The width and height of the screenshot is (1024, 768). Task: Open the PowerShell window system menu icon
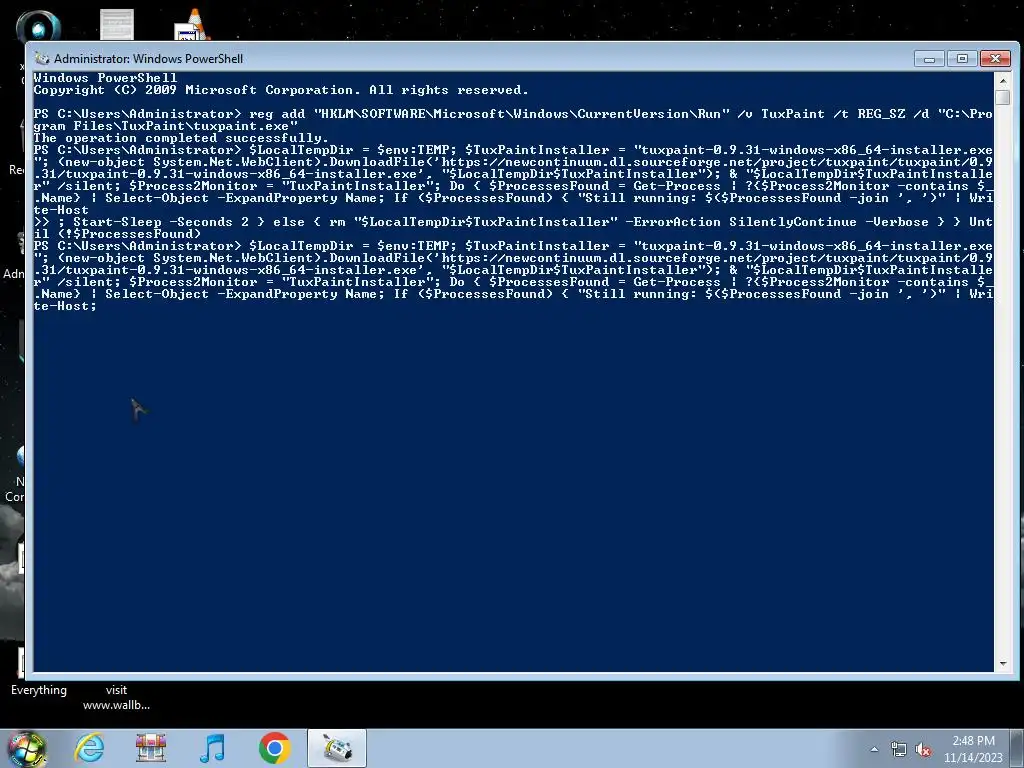(x=42, y=59)
